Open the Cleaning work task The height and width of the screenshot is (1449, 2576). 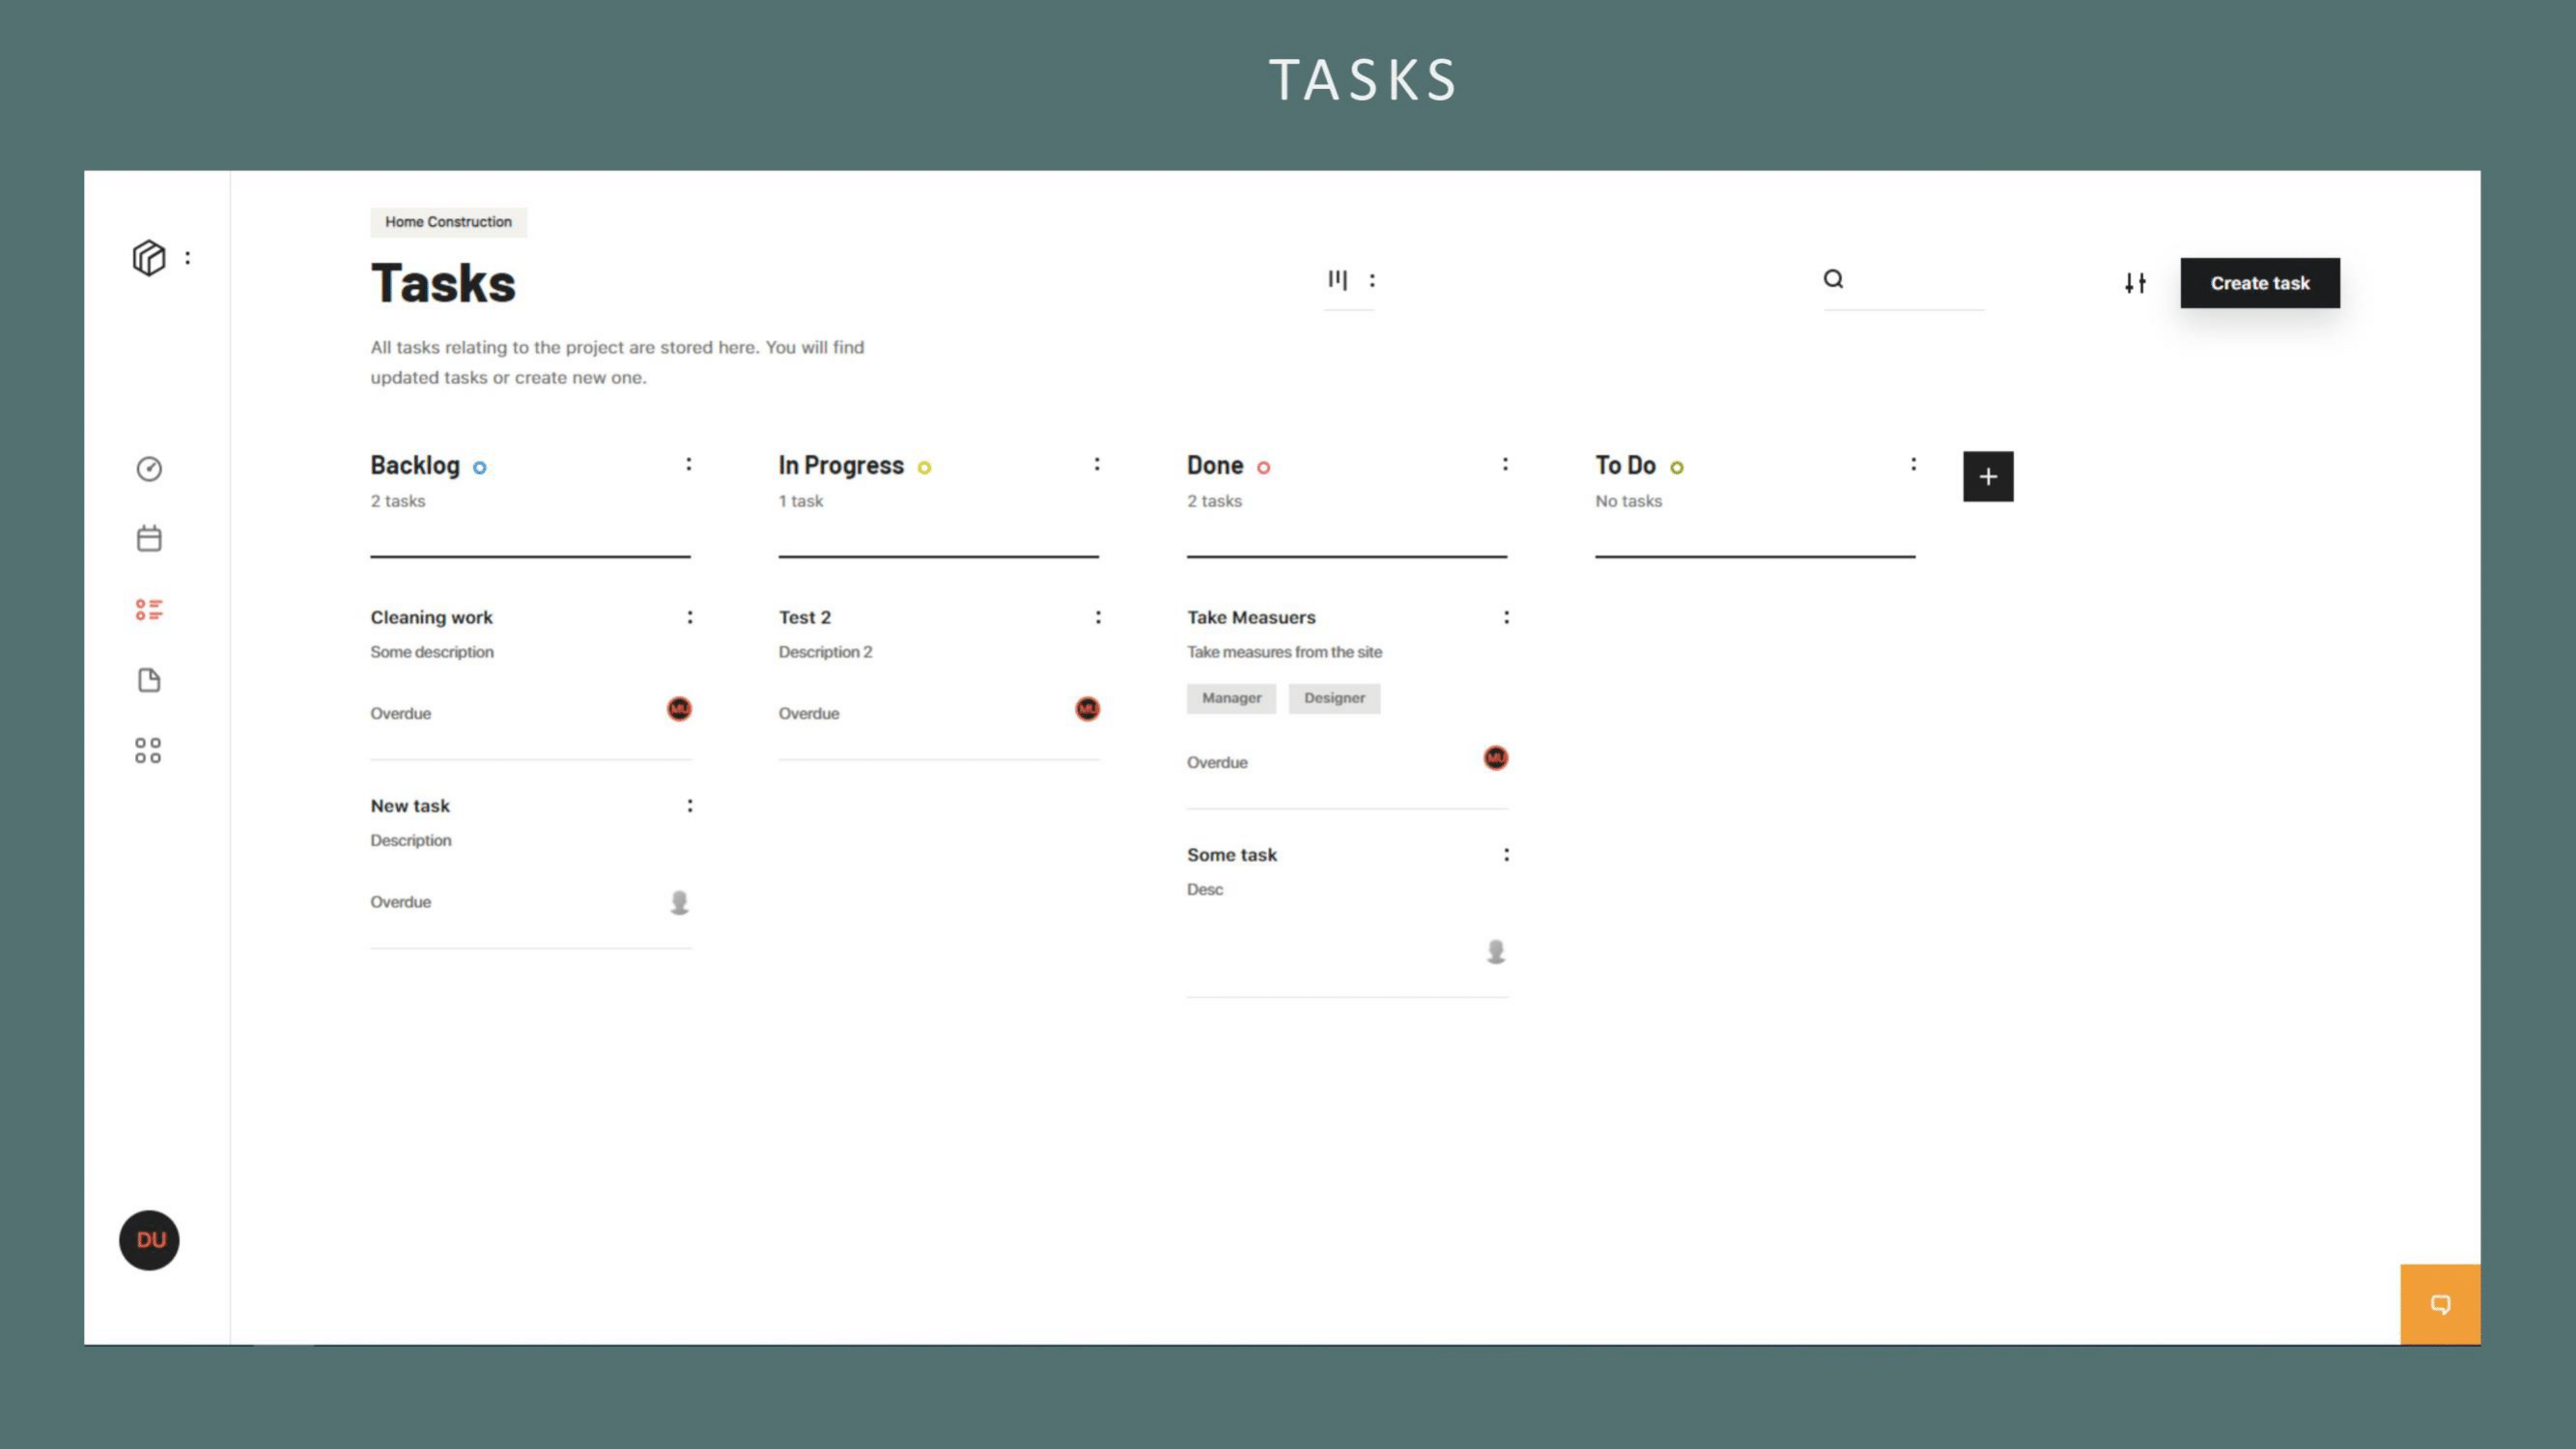pyautogui.click(x=431, y=617)
